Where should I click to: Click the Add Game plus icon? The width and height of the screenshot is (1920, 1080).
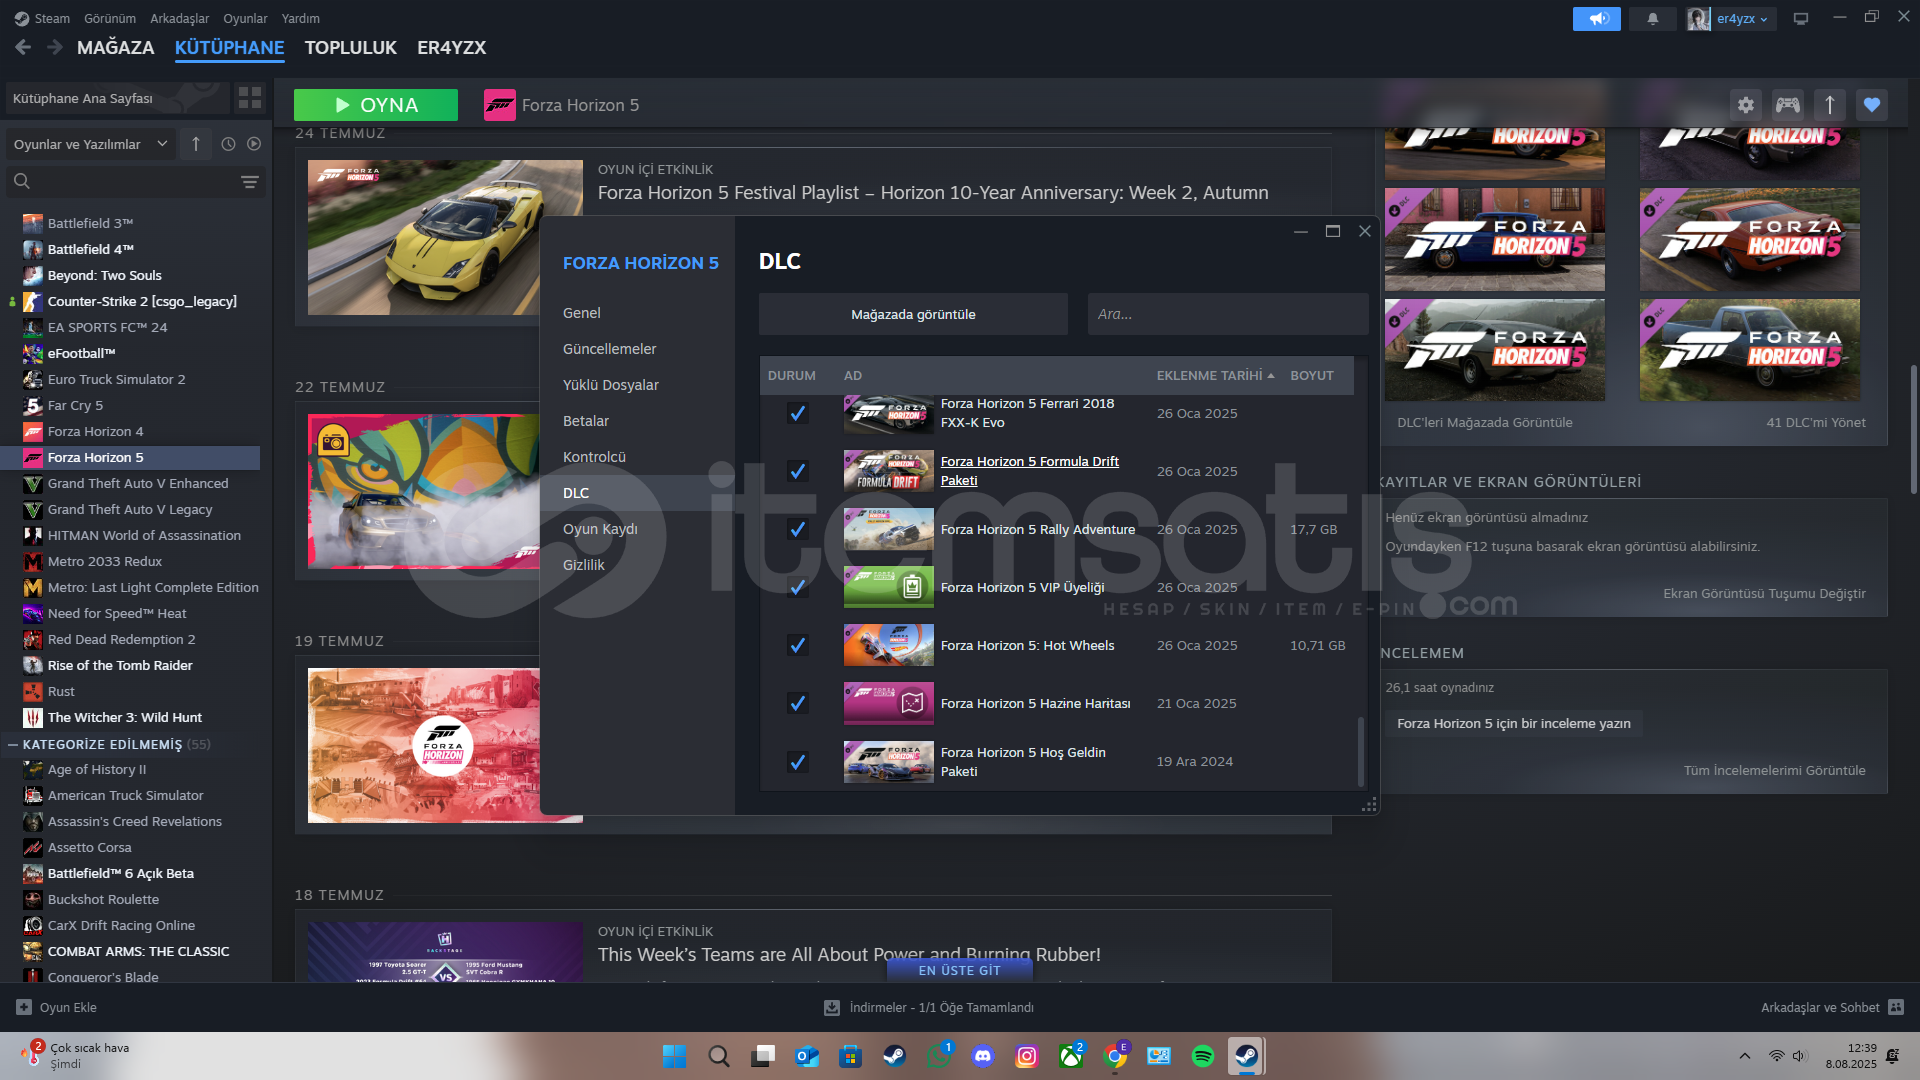pyautogui.click(x=24, y=1008)
